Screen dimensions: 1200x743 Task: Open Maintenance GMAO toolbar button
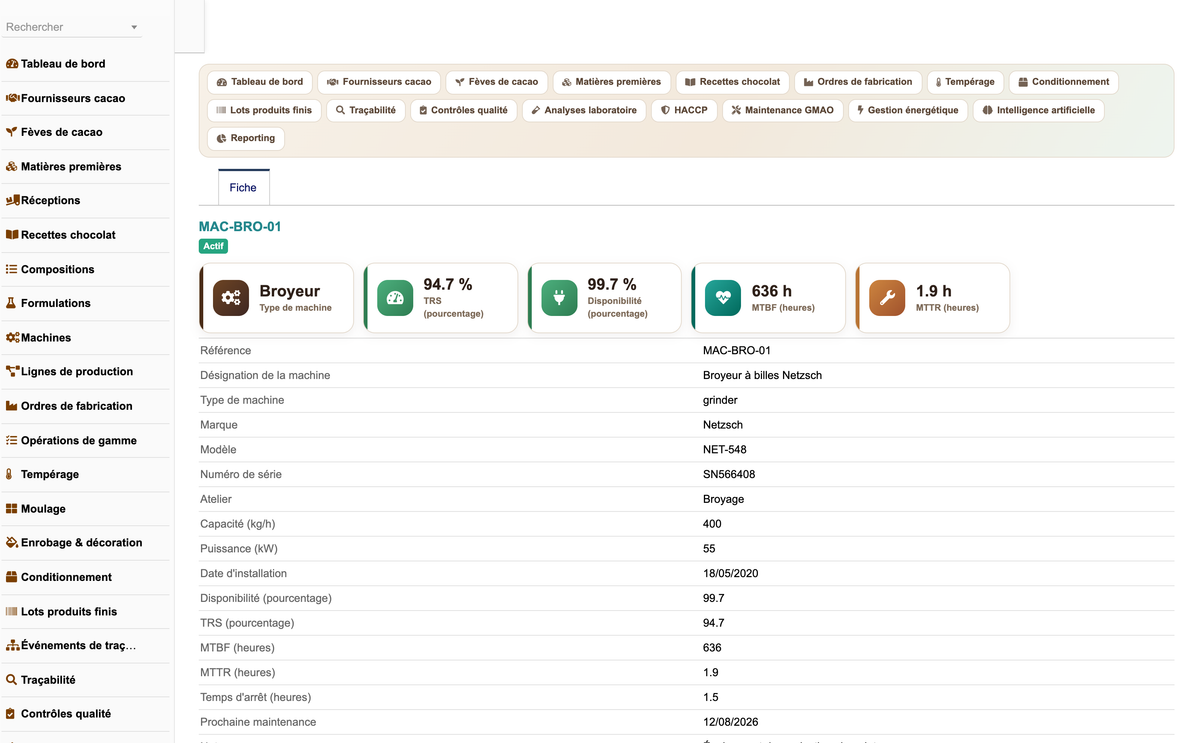[782, 110]
